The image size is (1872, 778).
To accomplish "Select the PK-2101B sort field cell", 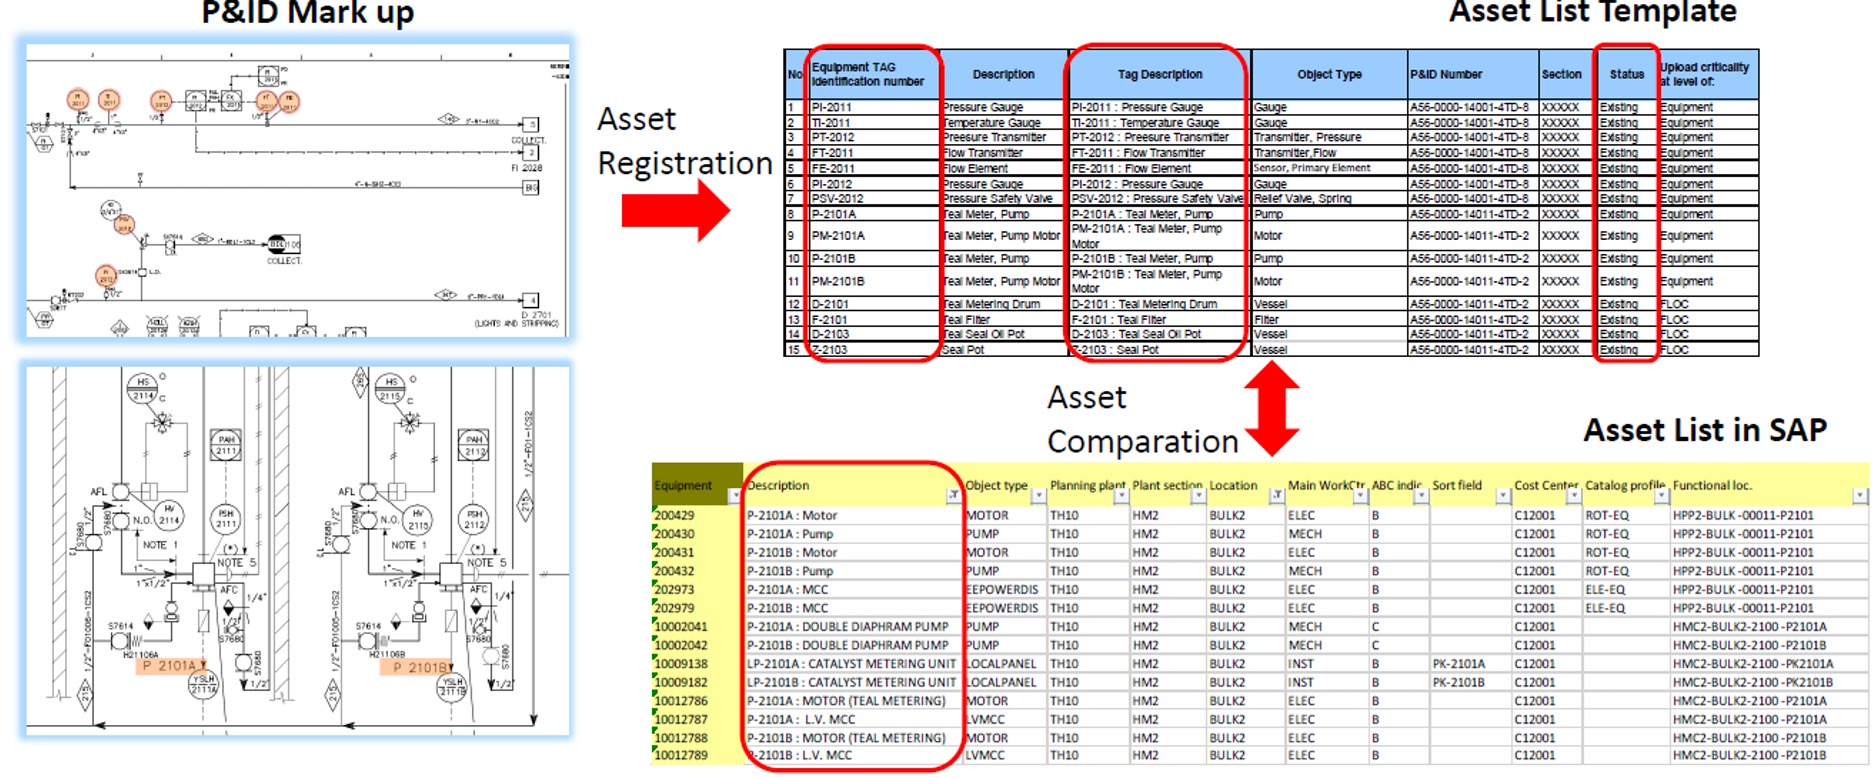I will [x=1470, y=682].
